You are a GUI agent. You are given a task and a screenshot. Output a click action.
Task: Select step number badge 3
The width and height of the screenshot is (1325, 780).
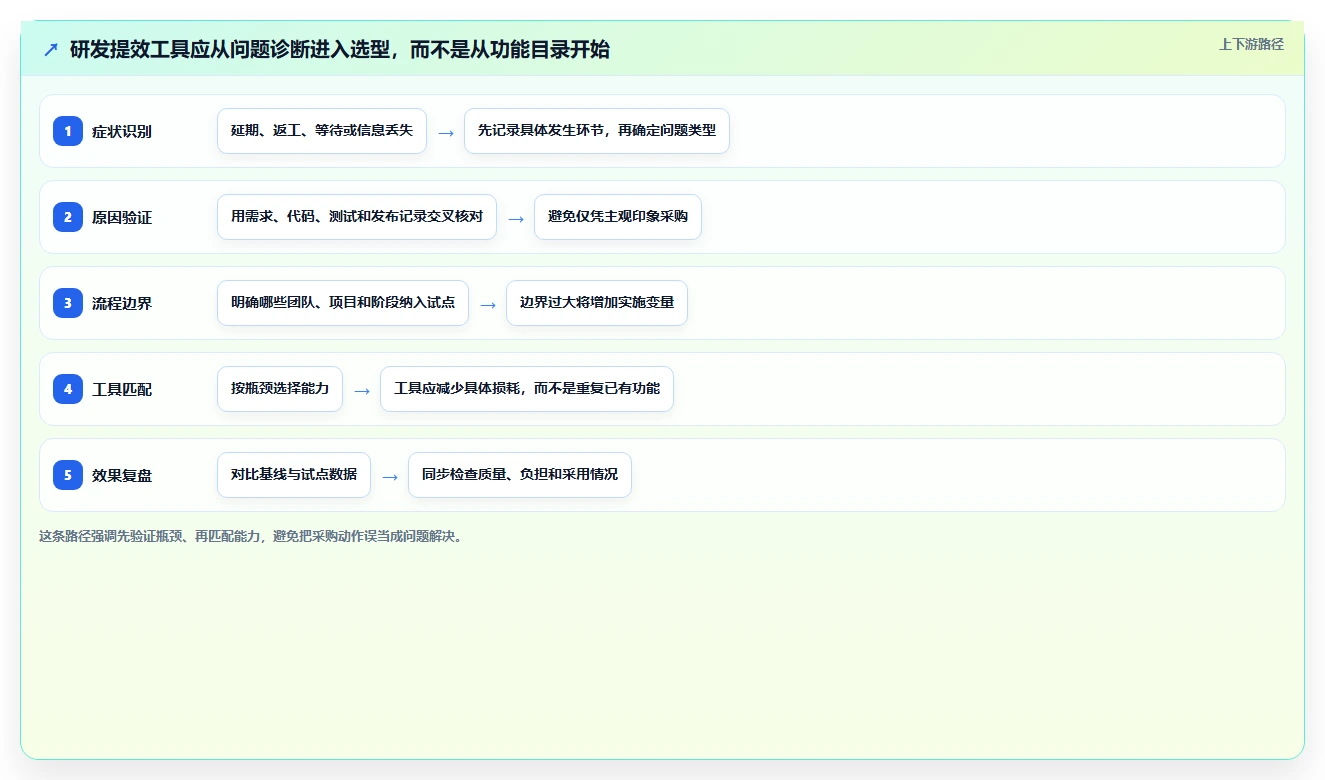68,303
